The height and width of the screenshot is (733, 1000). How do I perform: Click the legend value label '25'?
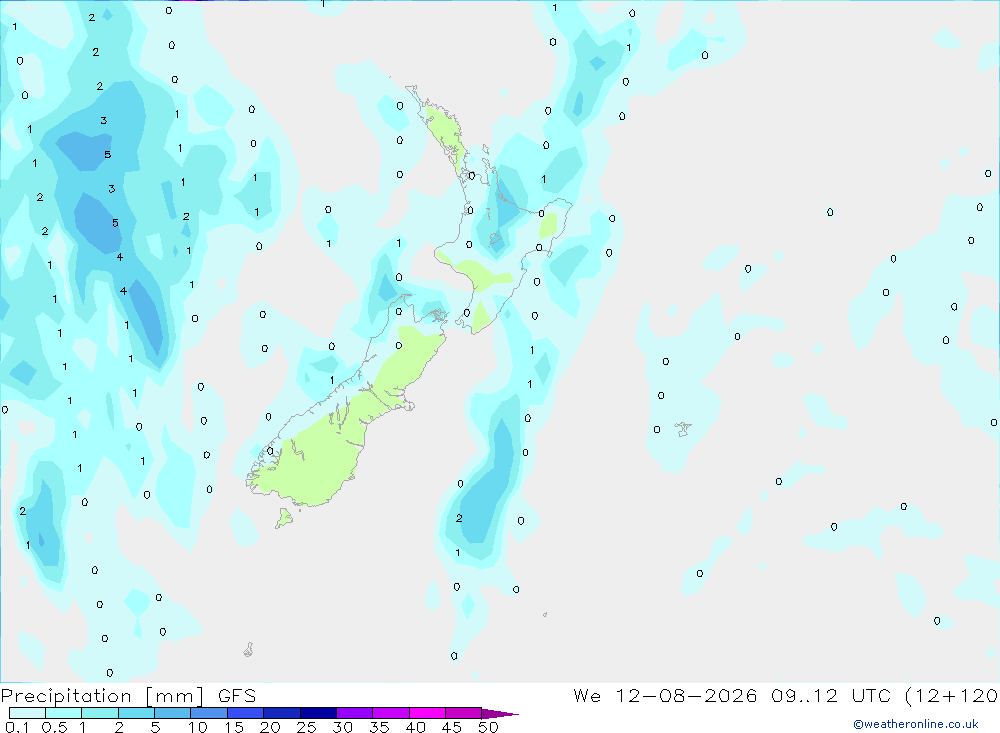306,727
